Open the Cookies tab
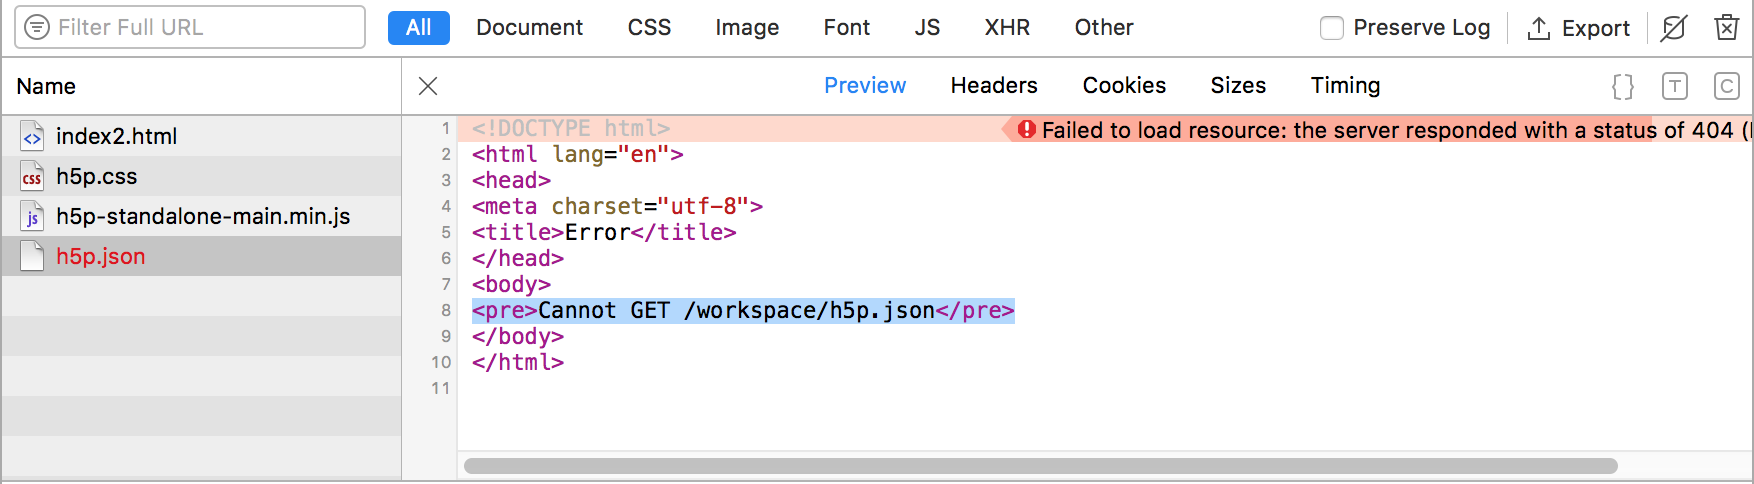Viewport: 1754px width, 484px height. 1124,86
